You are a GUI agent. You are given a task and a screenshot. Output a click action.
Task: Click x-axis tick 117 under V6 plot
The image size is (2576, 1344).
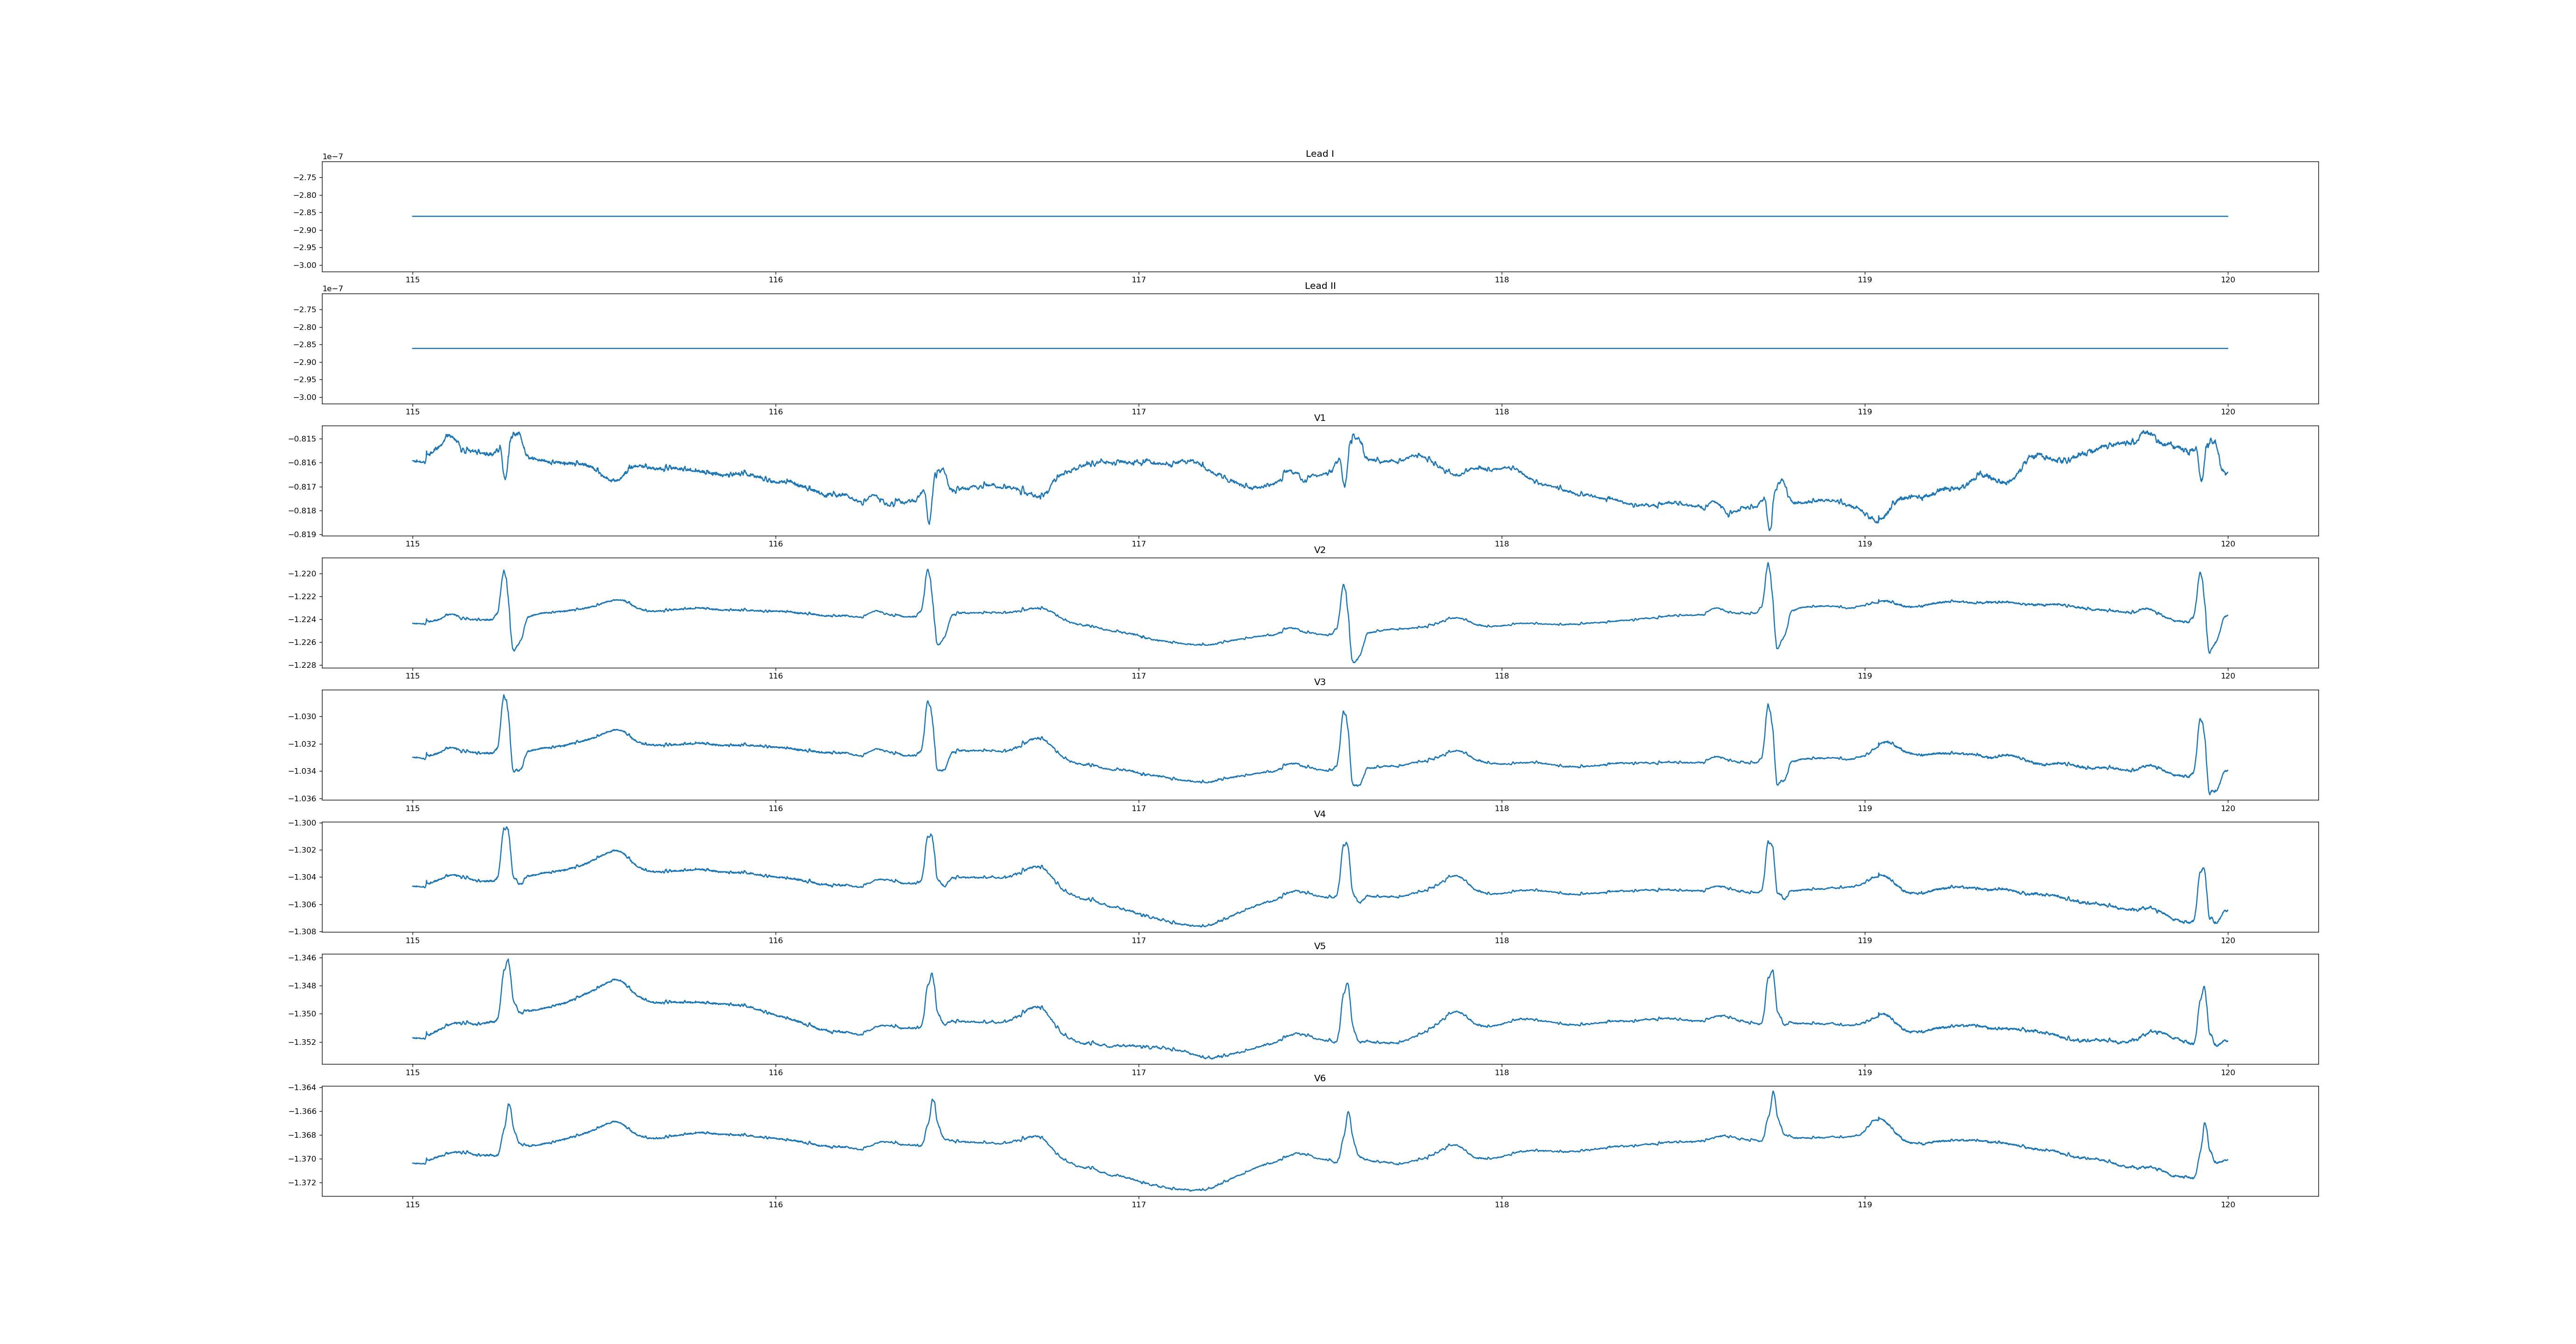point(1138,1205)
